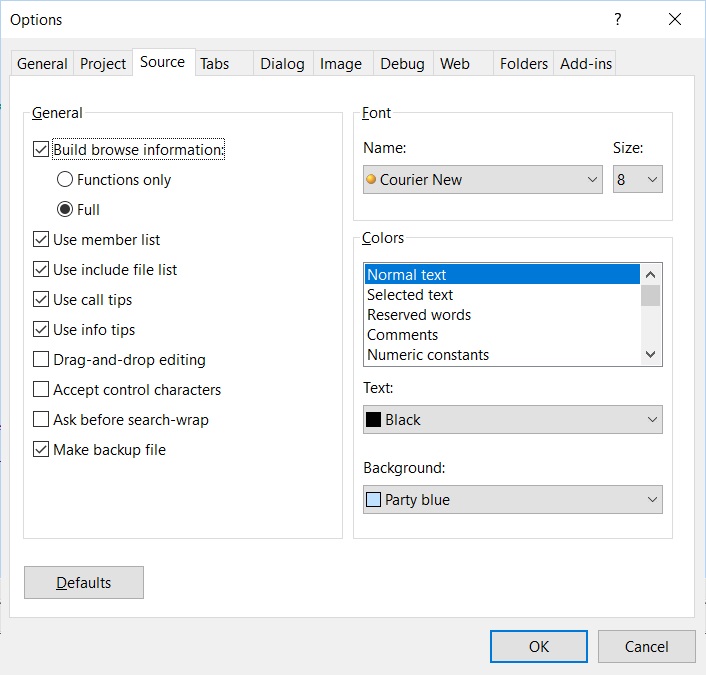Click the black Text color swatch
This screenshot has width=706, height=675.
click(373, 419)
